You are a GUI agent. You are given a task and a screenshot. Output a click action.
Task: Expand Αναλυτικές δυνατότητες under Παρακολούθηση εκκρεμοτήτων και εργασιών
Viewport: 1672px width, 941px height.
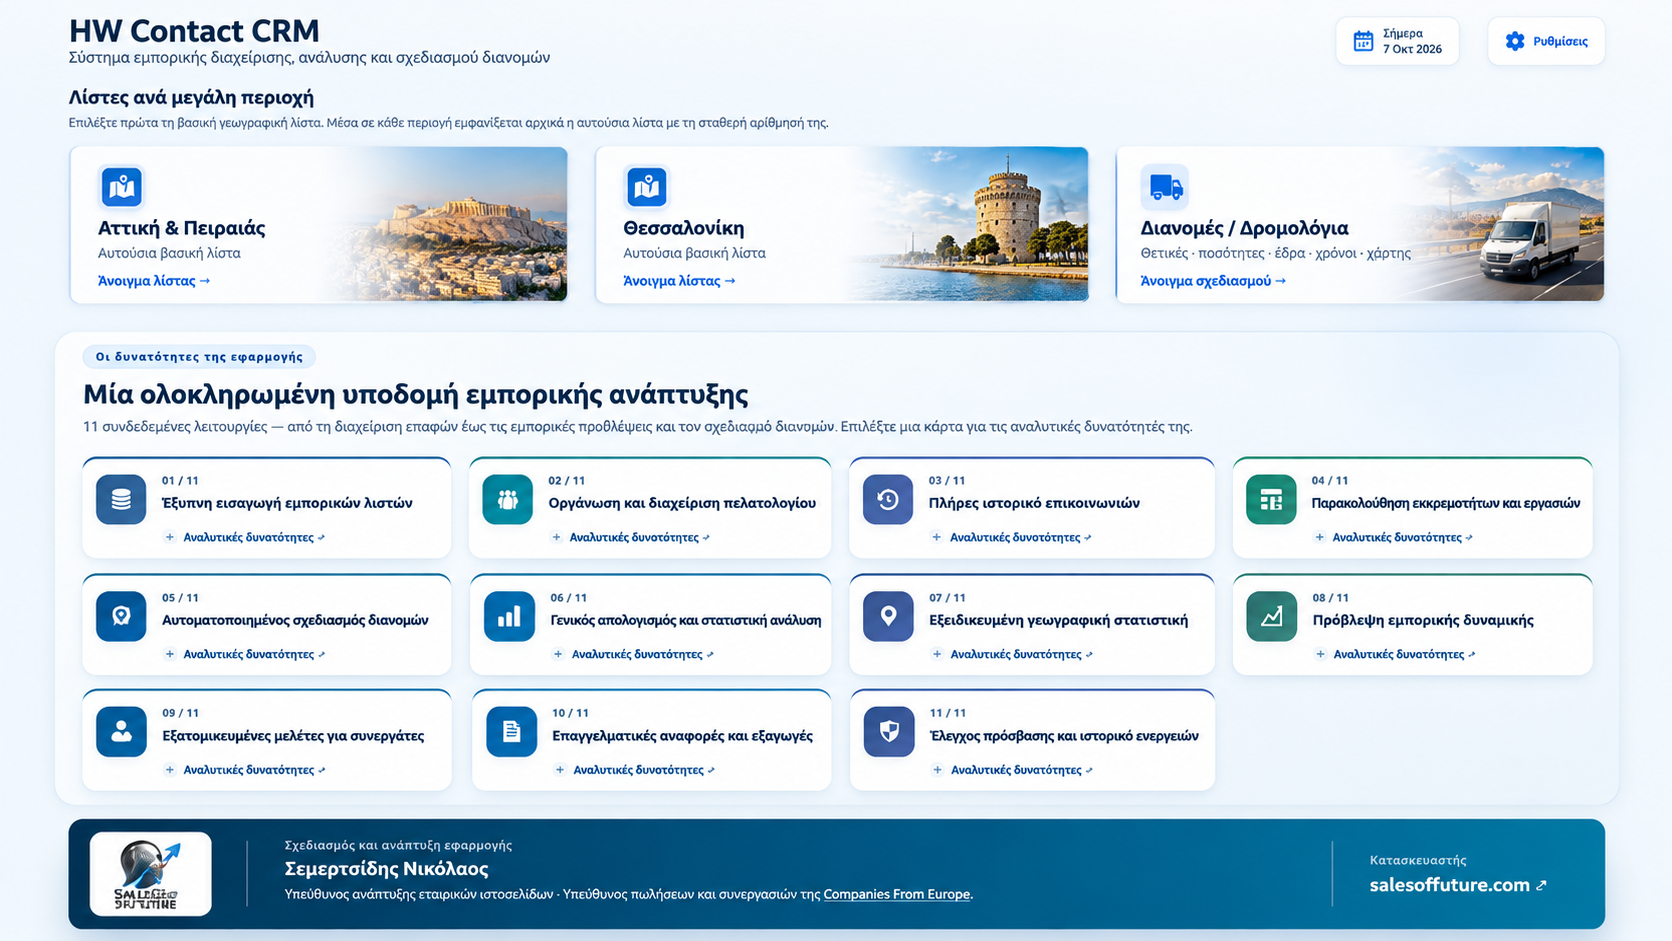pos(1394,538)
